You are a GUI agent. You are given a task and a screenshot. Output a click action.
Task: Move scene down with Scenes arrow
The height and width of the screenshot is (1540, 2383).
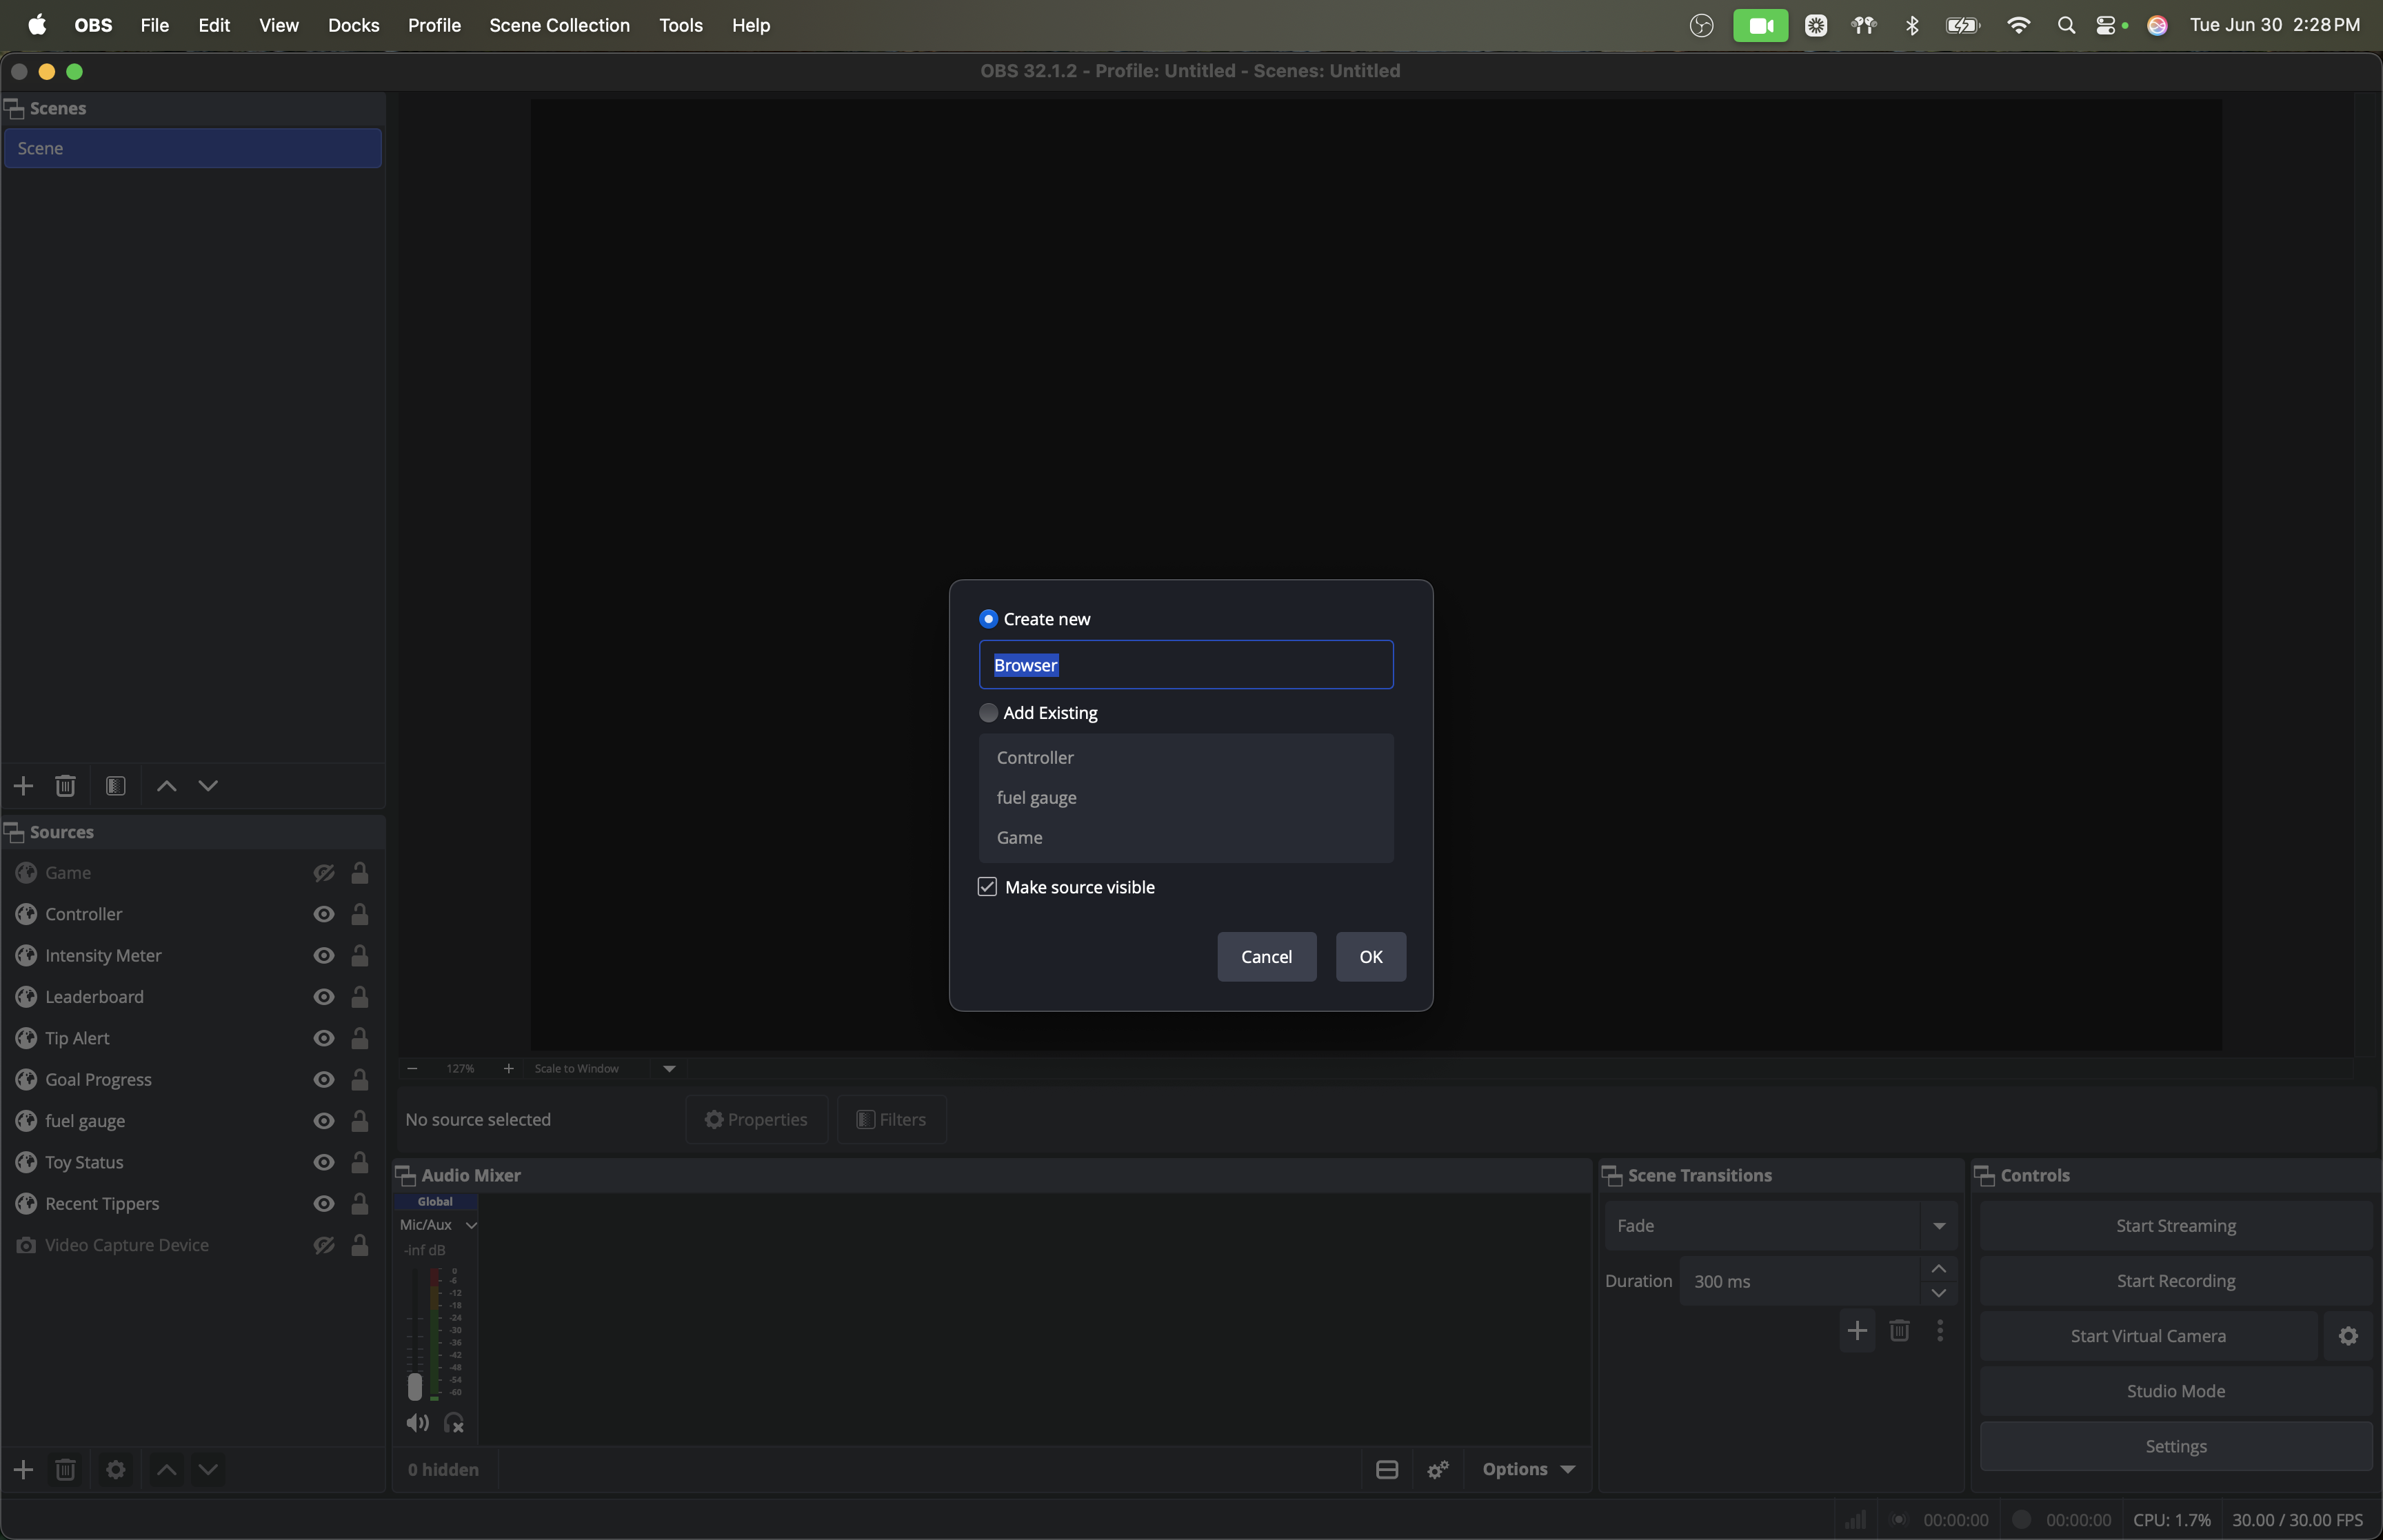pos(208,786)
